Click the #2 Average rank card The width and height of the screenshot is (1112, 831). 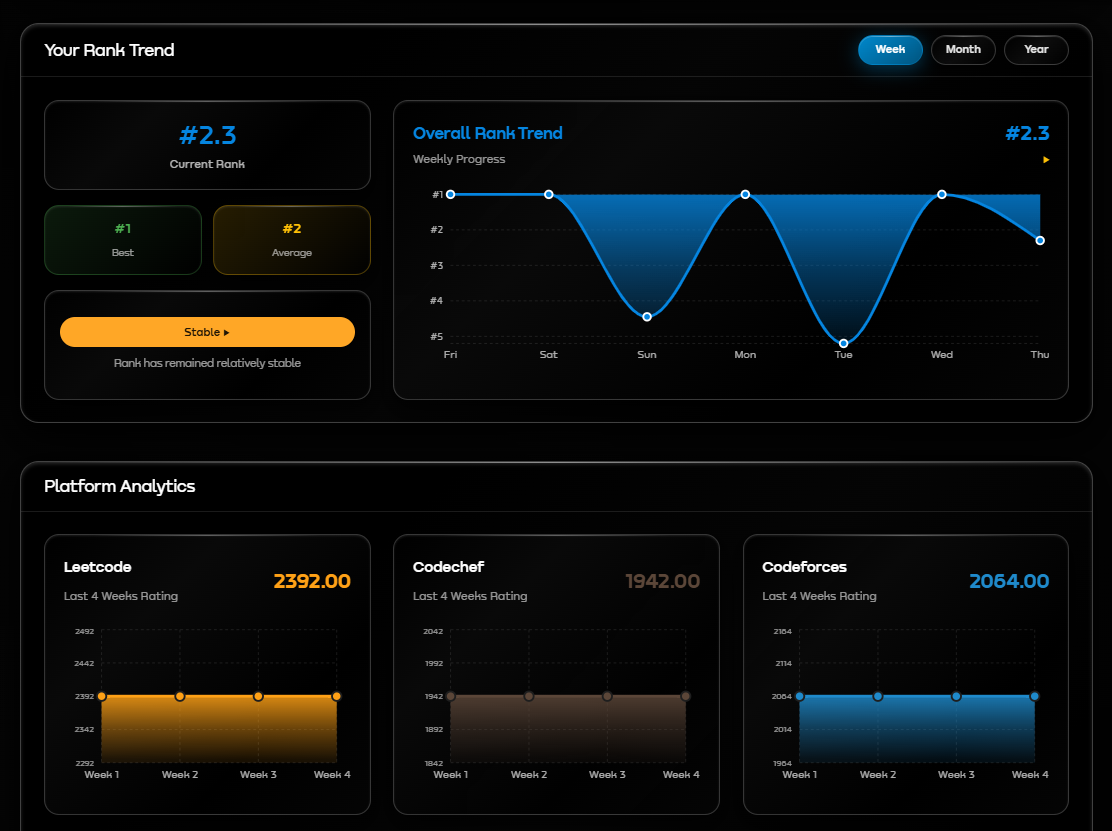coord(291,240)
